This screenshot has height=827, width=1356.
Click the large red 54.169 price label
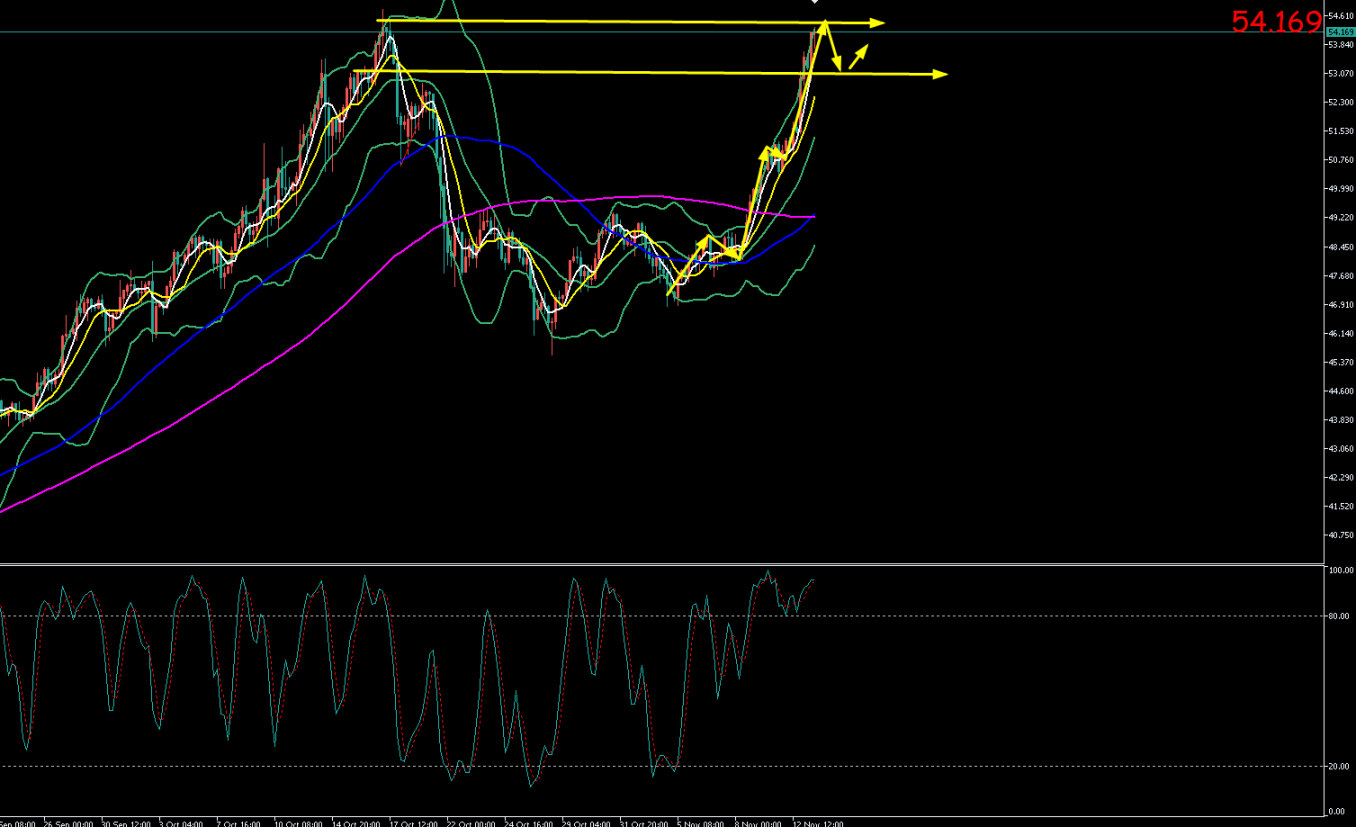pos(1276,22)
